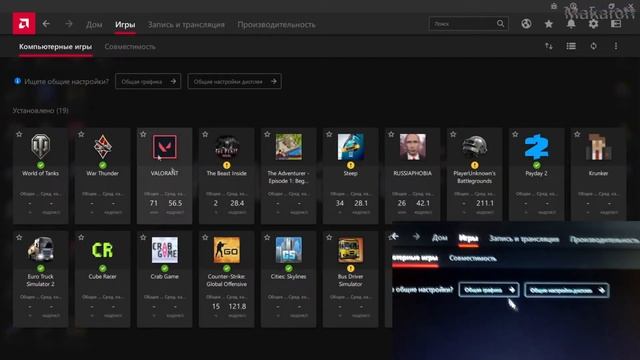Favorite Bus Driver Simulator star
The image size is (640, 360).
pos(329,238)
